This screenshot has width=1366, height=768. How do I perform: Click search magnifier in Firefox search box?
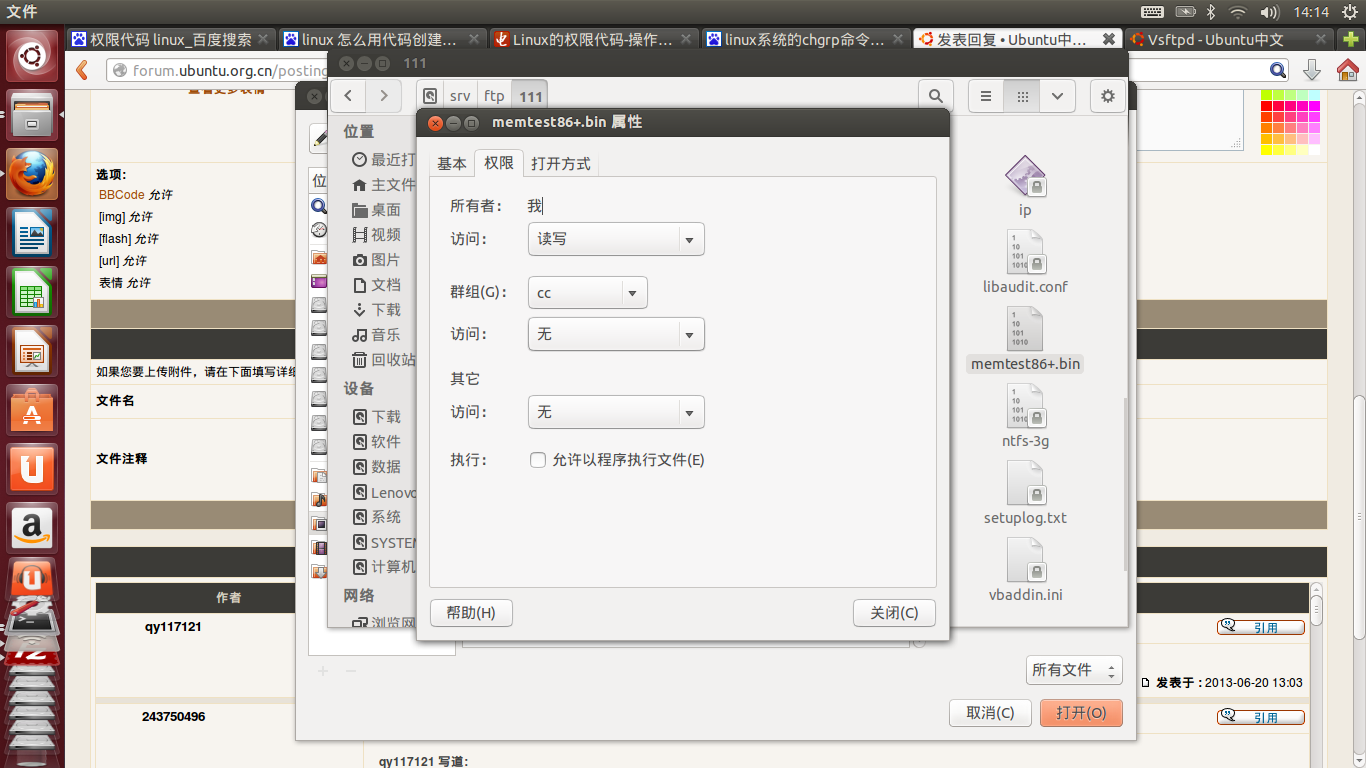(1278, 70)
